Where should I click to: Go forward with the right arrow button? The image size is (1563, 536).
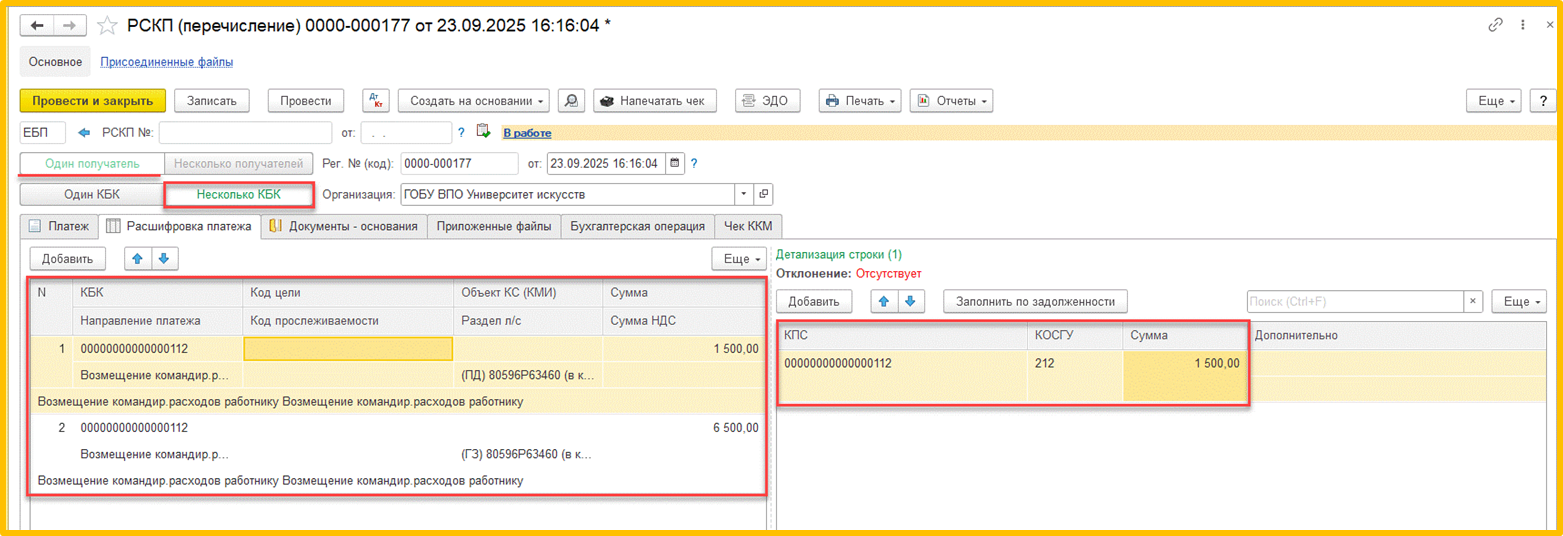pos(70,25)
